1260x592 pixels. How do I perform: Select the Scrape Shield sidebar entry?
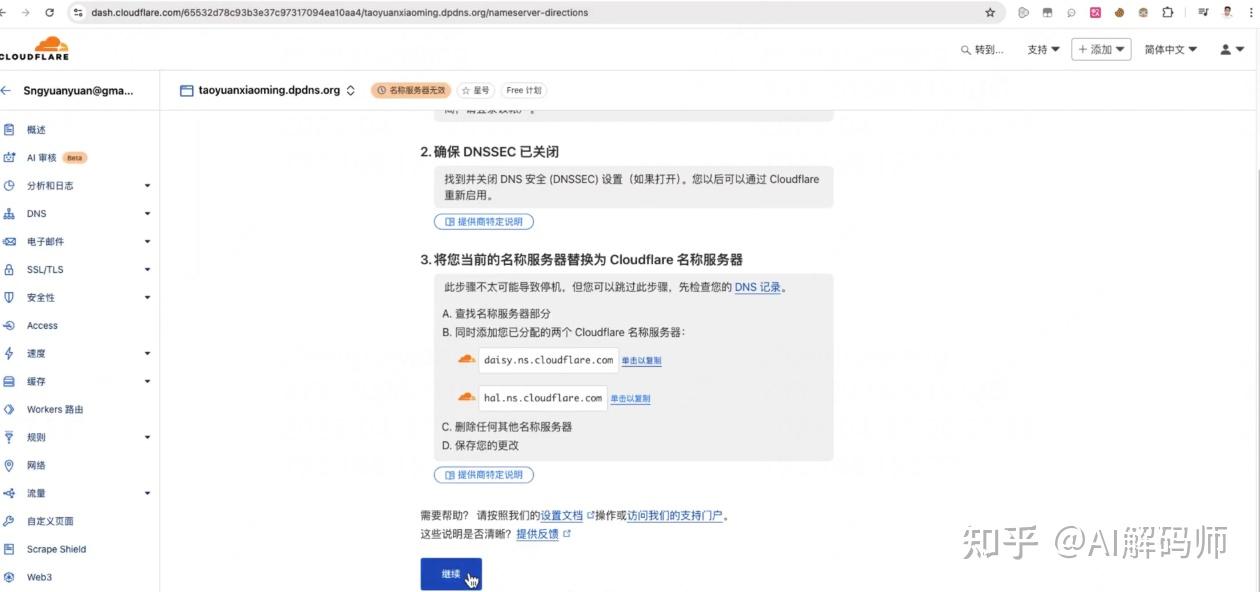point(55,549)
